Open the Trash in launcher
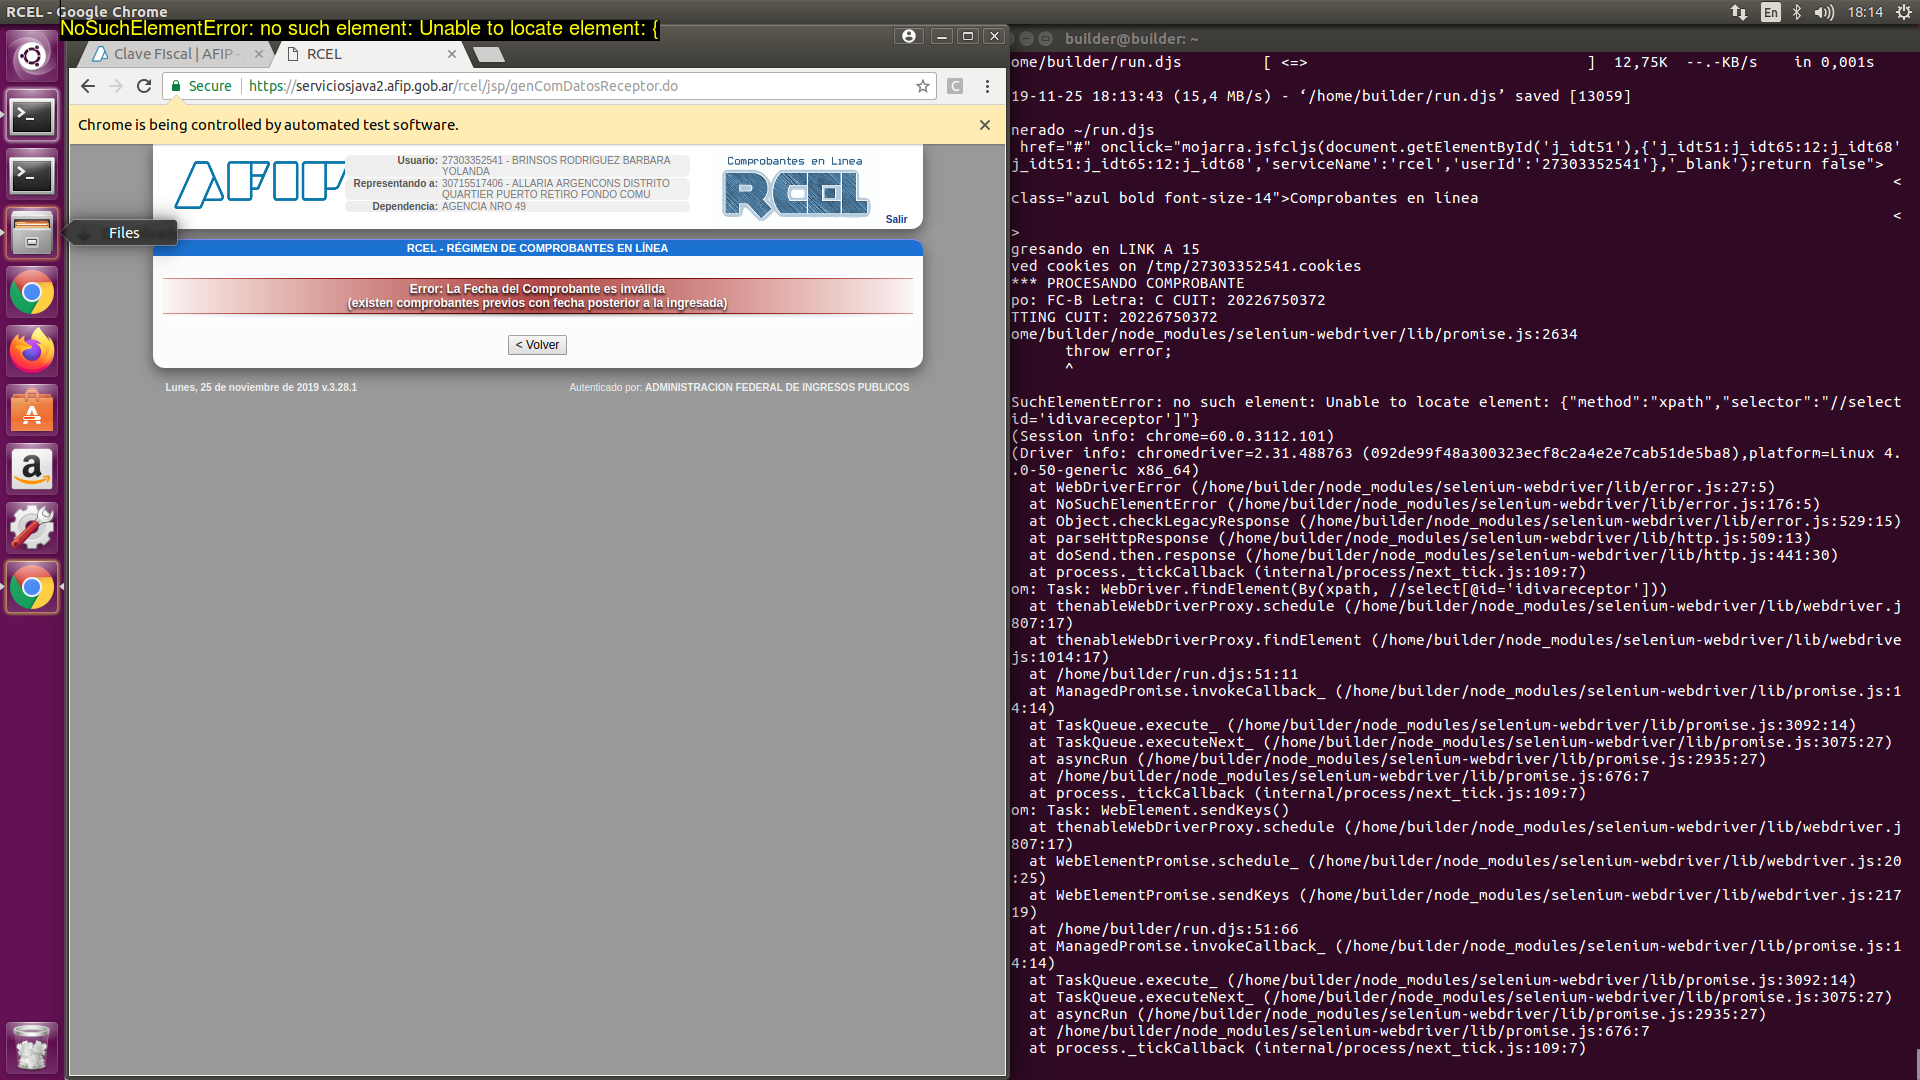 (x=32, y=1047)
